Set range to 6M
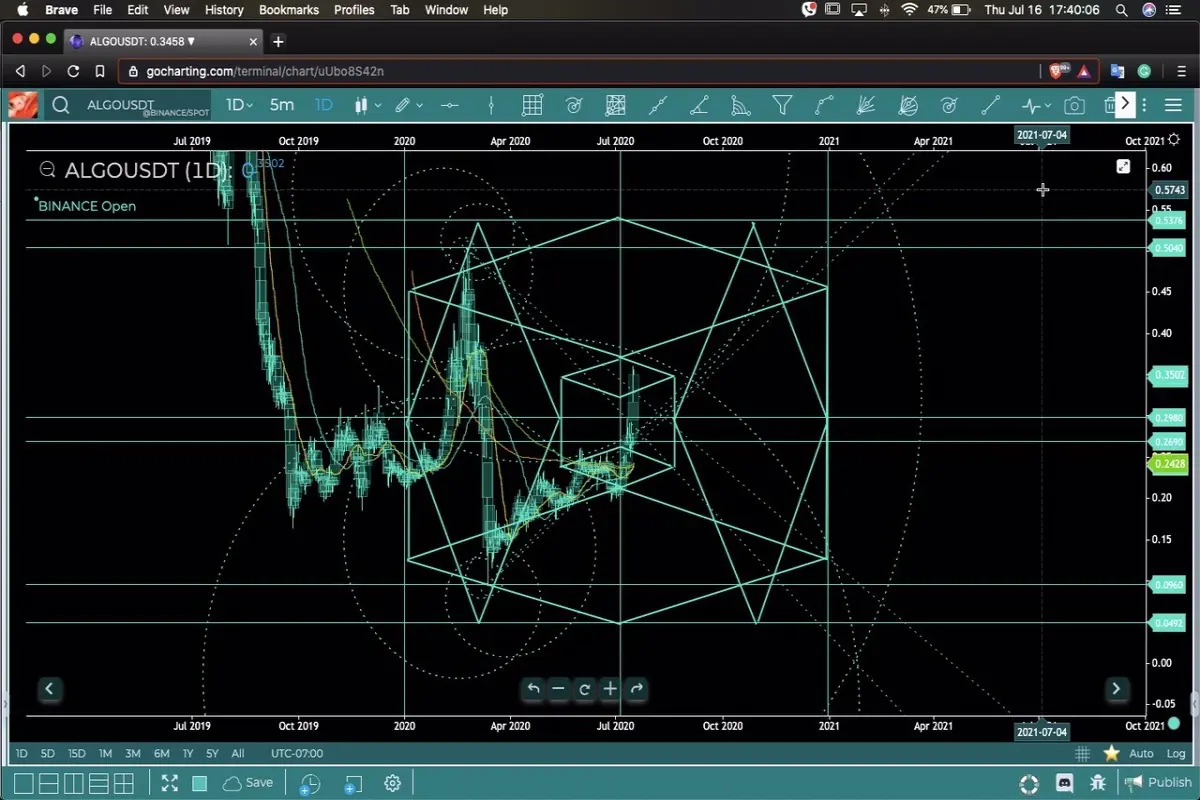The image size is (1200, 800). 161,754
